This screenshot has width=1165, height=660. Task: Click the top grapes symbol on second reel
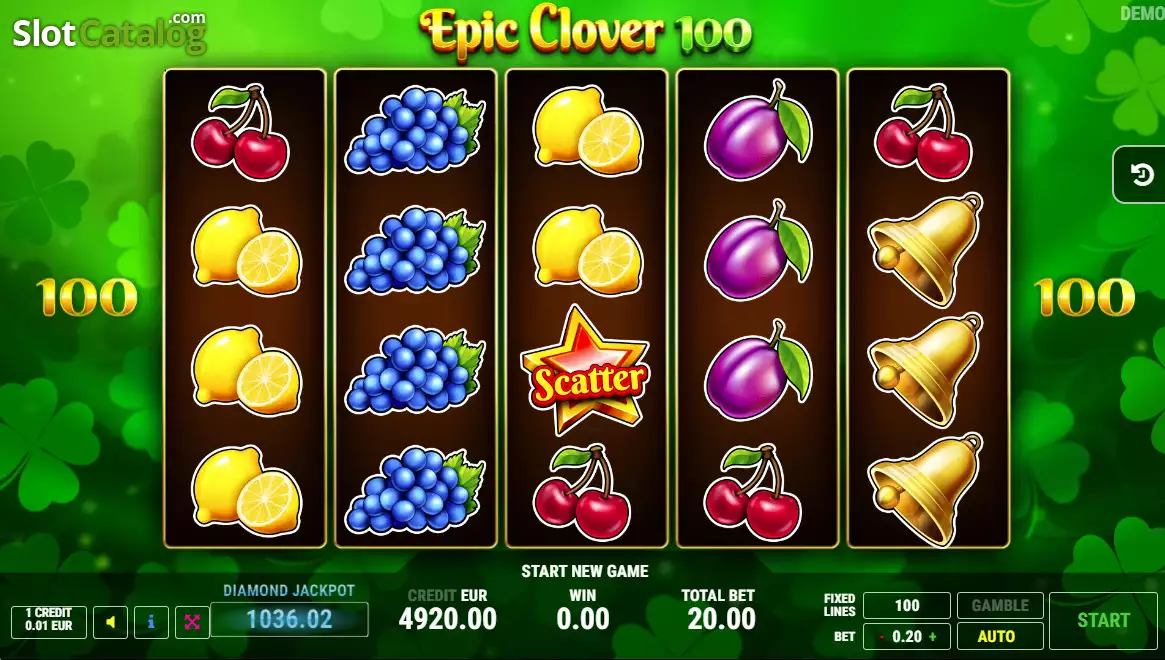pyautogui.click(x=415, y=130)
